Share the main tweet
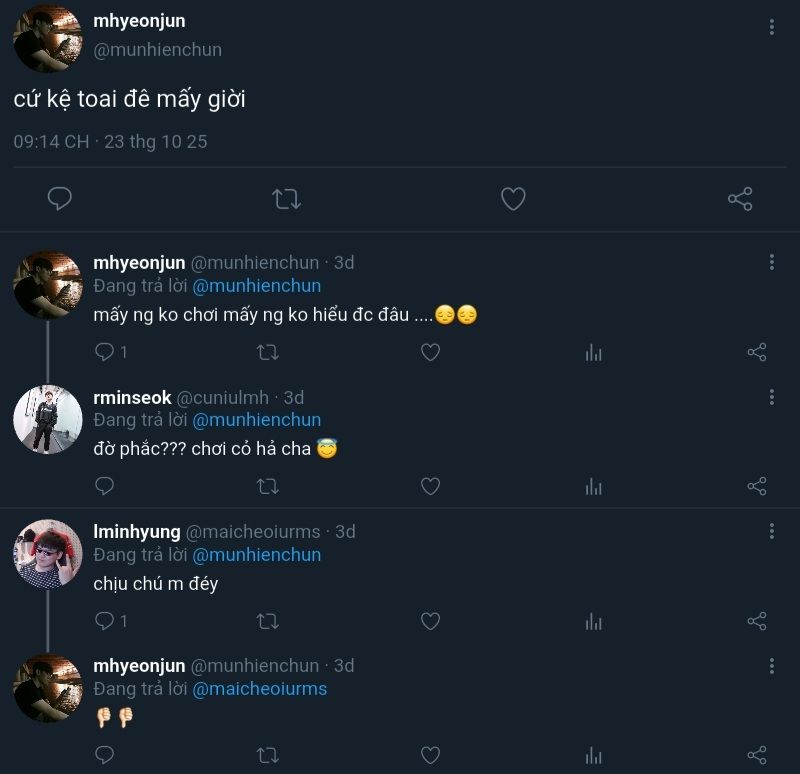The width and height of the screenshot is (800, 774). click(x=740, y=199)
